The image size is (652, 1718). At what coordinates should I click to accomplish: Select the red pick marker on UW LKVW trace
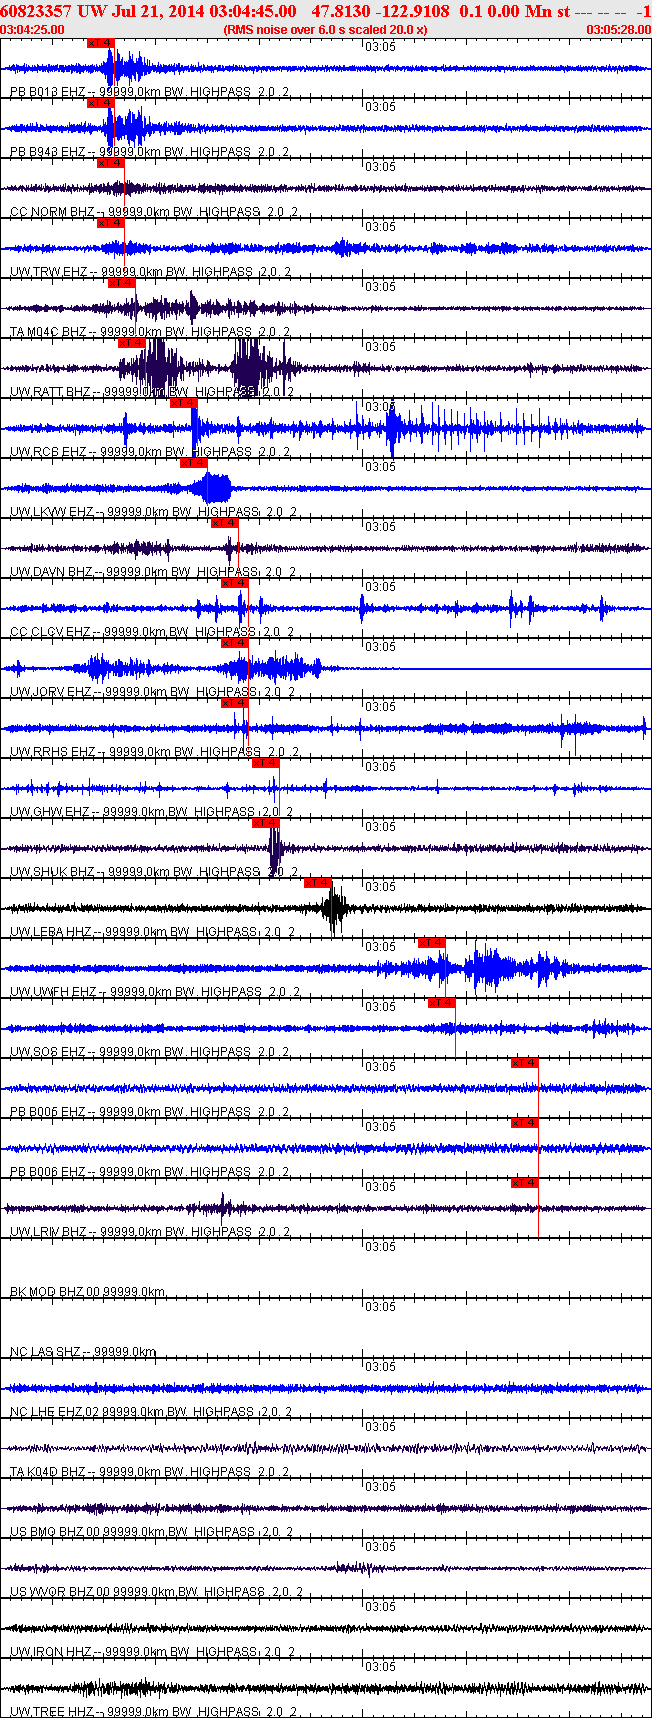point(194,463)
